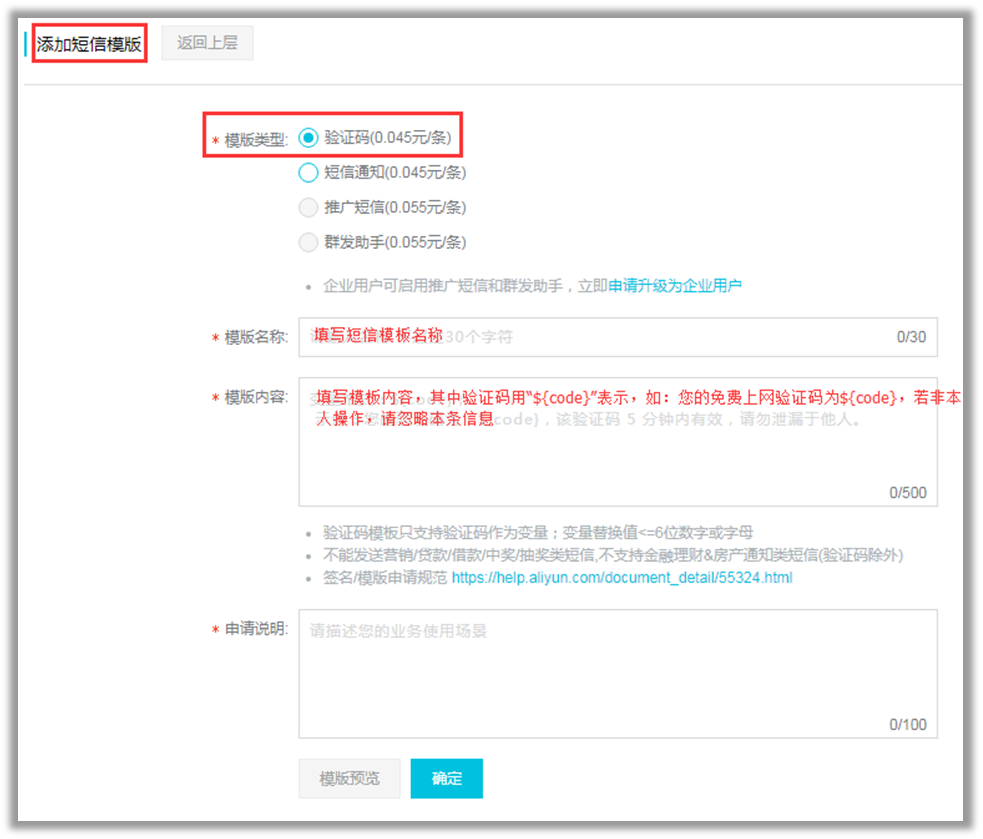Select the 群发助手 template type
The width and height of the screenshot is (983, 839).
[x=309, y=242]
